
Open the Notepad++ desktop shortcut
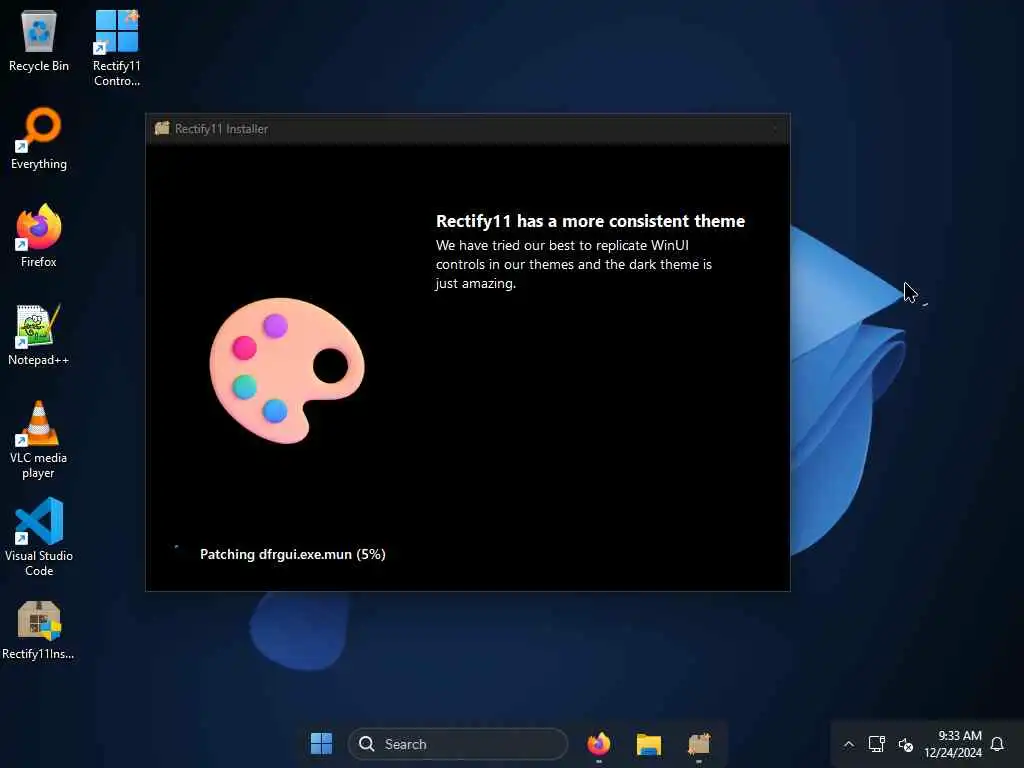coord(39,334)
